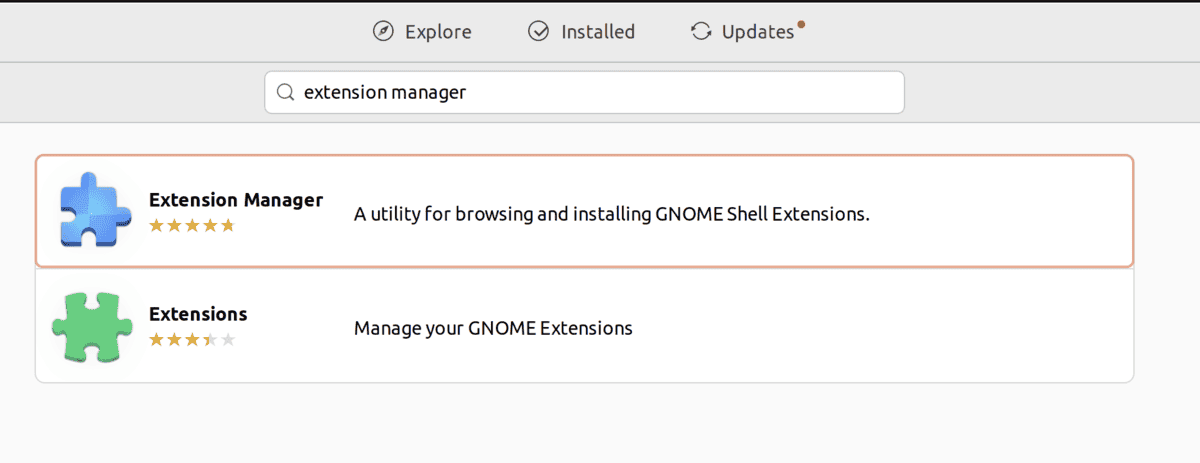The height and width of the screenshot is (463, 1200).
Task: Switch to the Explore tab
Action: point(422,32)
